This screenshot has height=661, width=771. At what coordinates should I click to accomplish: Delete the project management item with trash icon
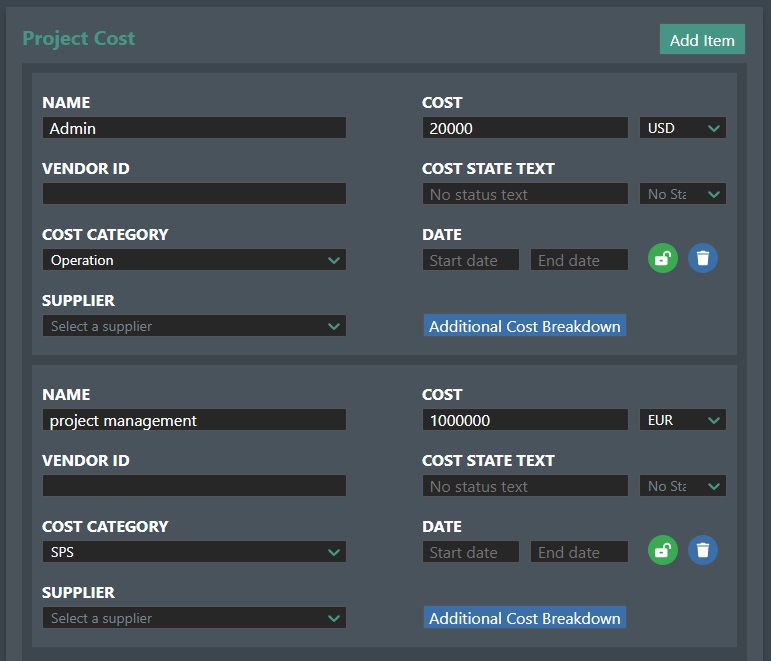click(x=703, y=550)
